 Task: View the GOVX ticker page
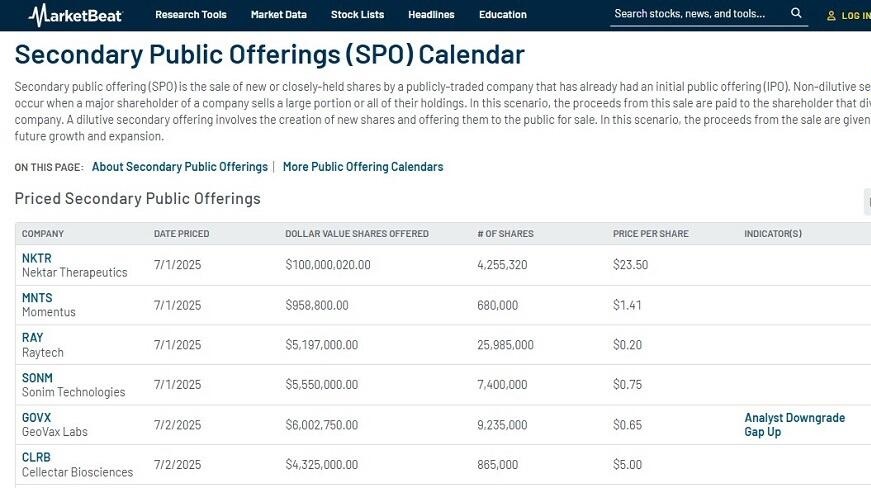pyautogui.click(x=37, y=418)
